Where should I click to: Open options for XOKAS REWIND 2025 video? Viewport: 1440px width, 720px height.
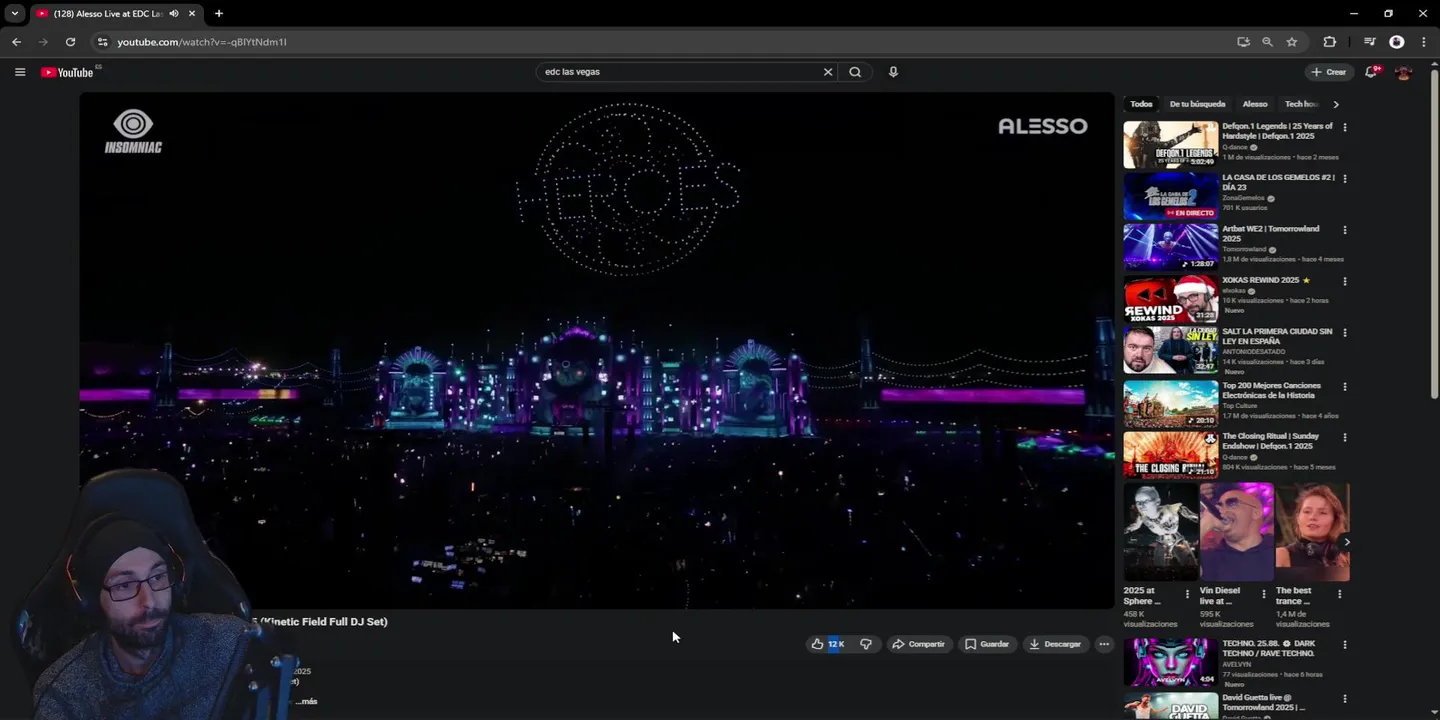pyautogui.click(x=1345, y=281)
